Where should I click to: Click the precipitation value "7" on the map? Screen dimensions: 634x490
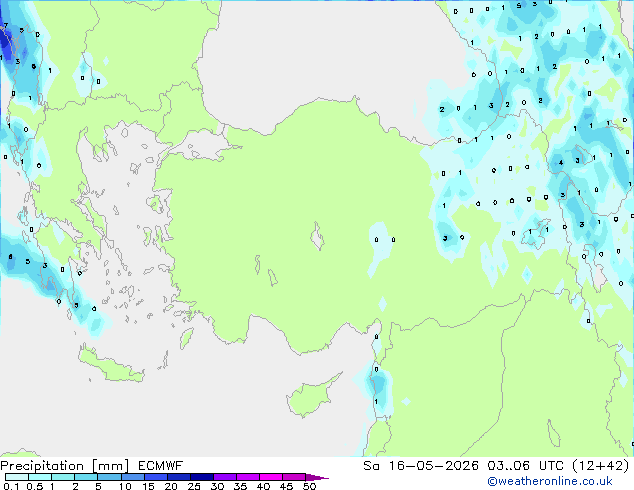pos(6,25)
